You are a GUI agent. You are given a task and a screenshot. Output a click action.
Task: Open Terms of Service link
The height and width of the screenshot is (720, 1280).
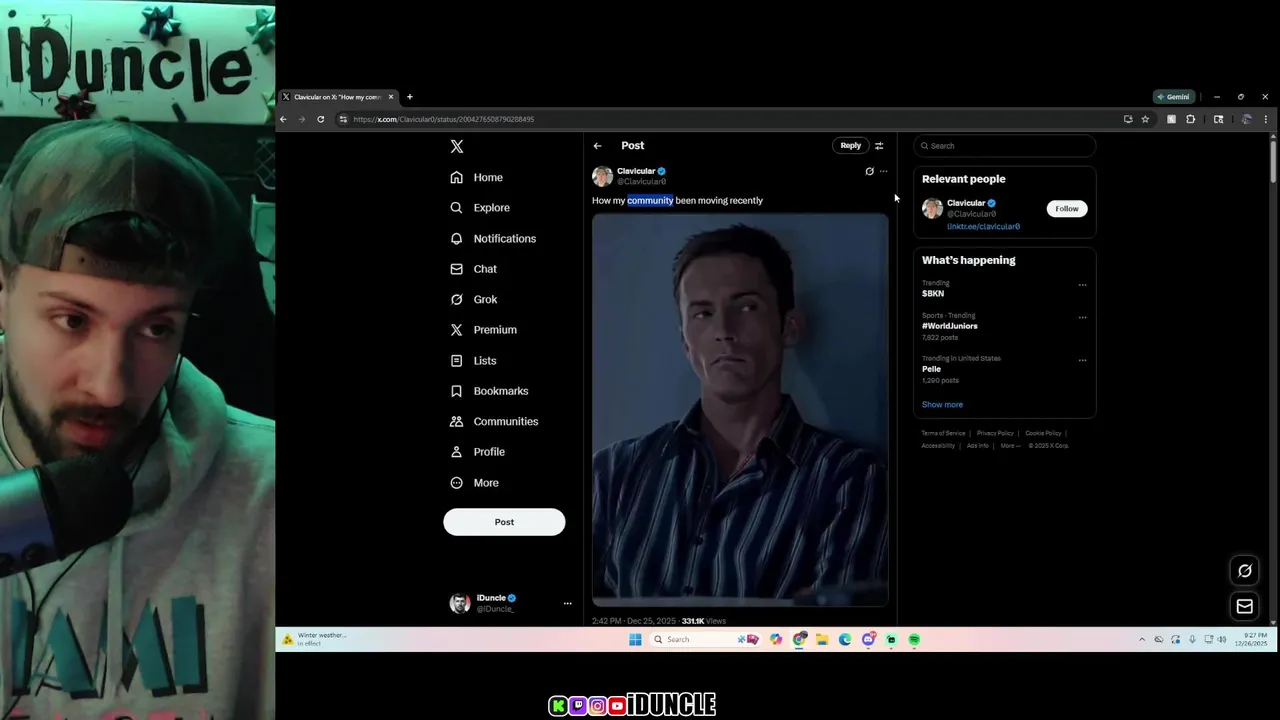943,433
